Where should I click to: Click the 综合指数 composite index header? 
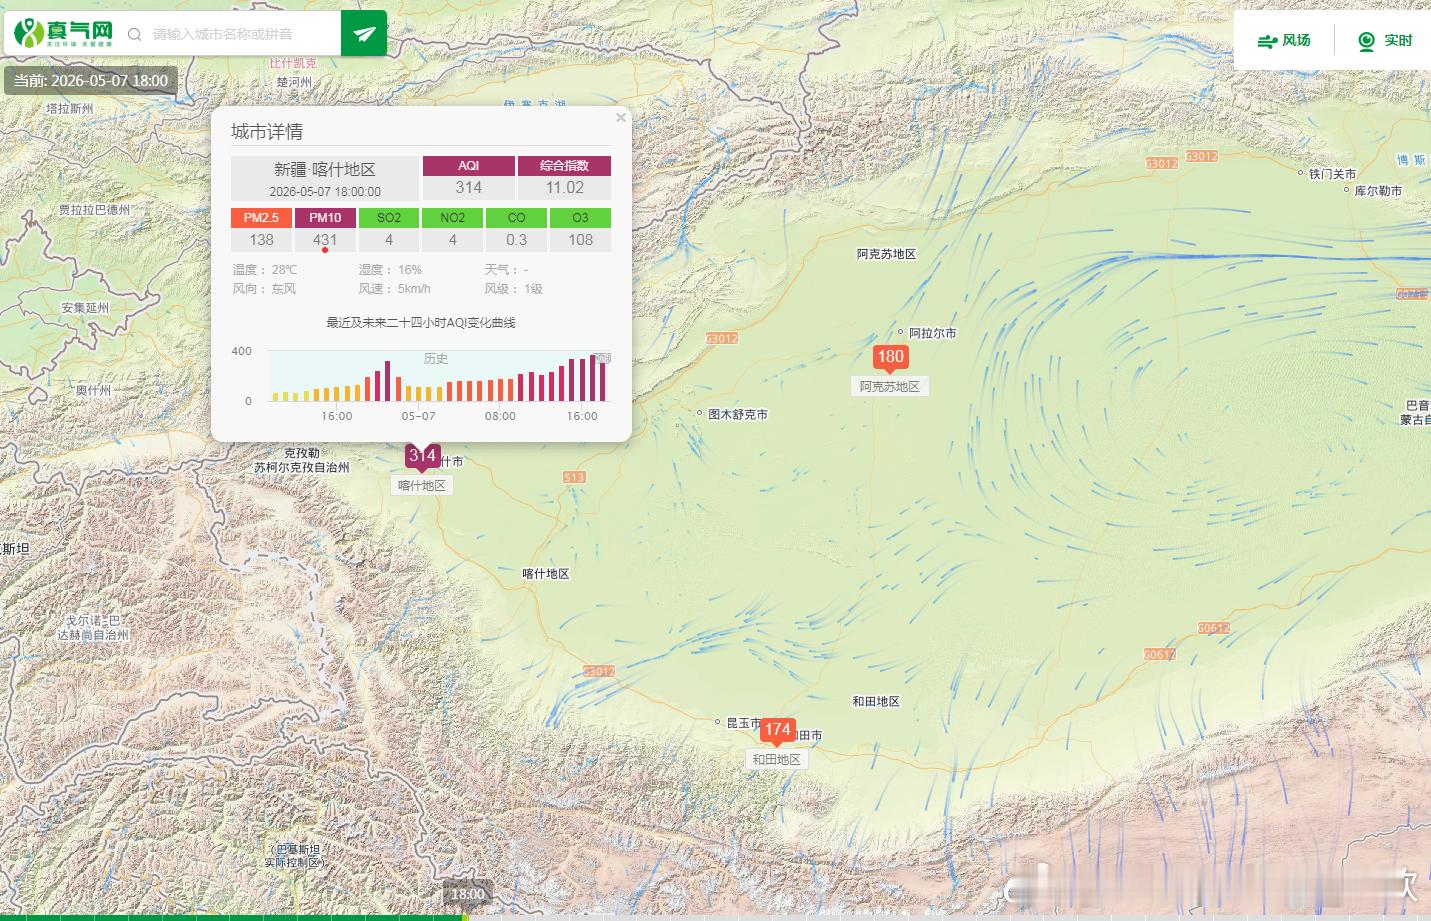pyautogui.click(x=564, y=166)
